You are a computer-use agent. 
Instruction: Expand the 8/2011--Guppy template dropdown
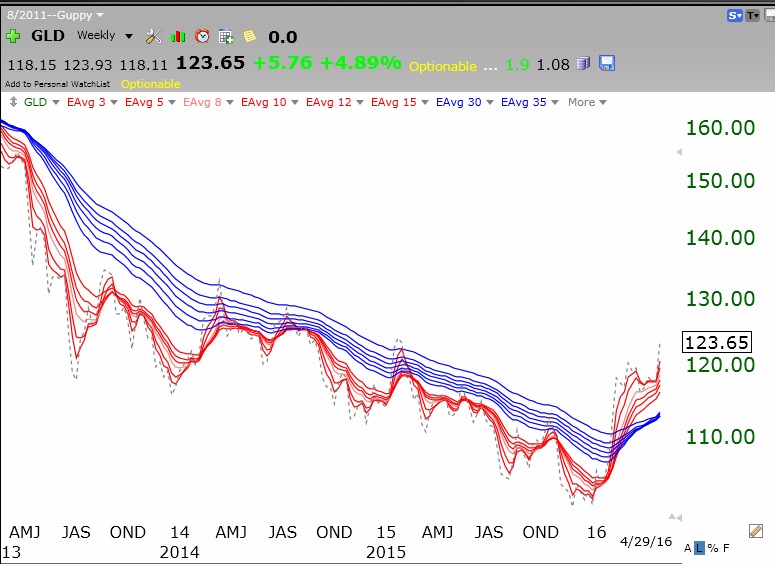point(53,15)
